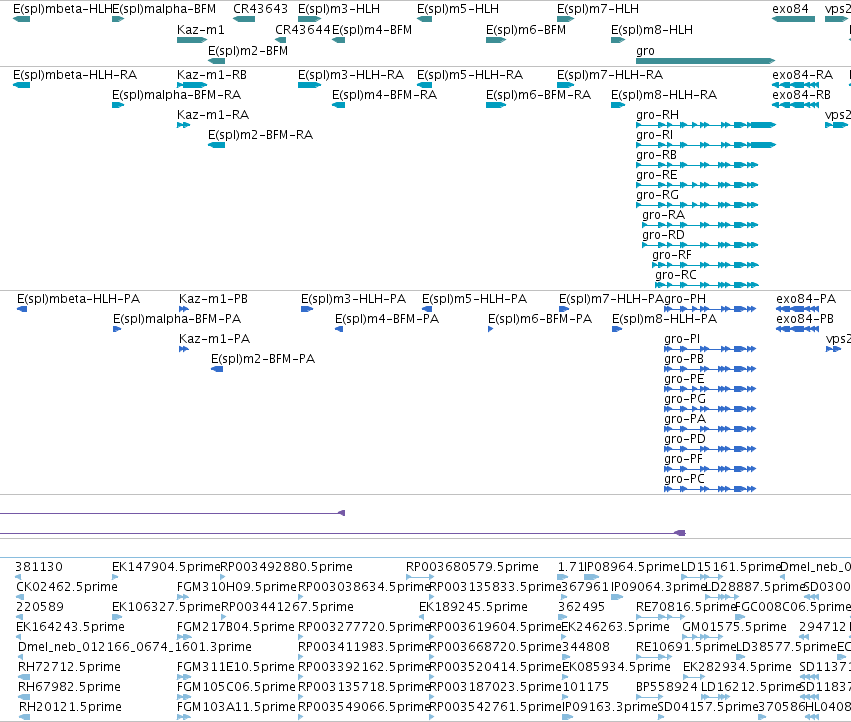This screenshot has height=722, width=851.
Task: Select the gro-PC protein
Action: point(710,489)
